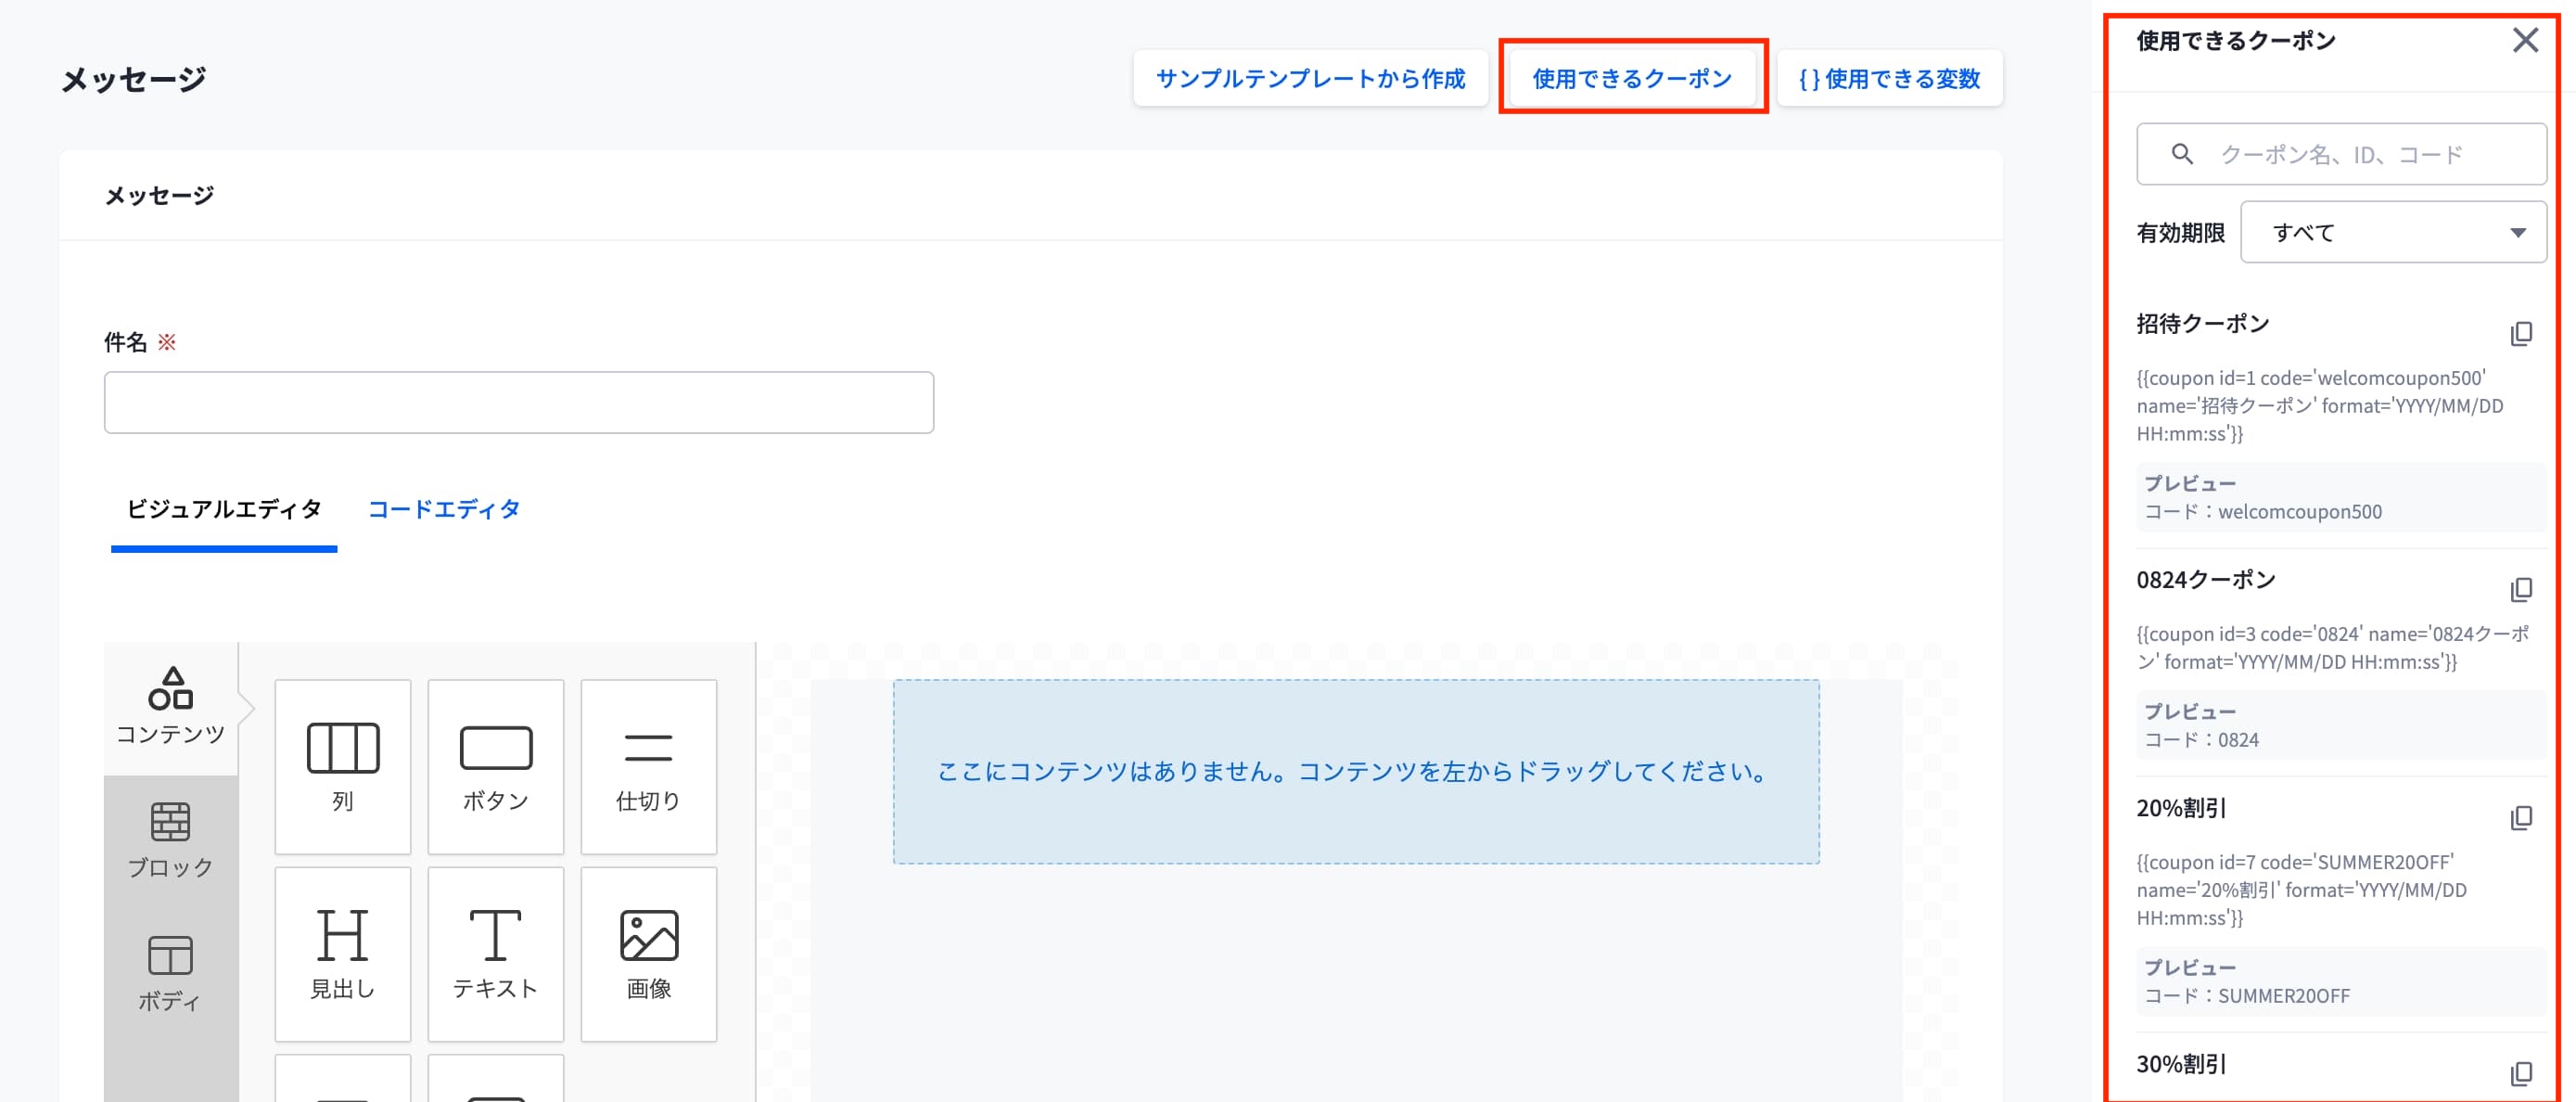This screenshot has height=1102, width=2576.
Task: Pick the ボタン content block
Action: [496, 766]
